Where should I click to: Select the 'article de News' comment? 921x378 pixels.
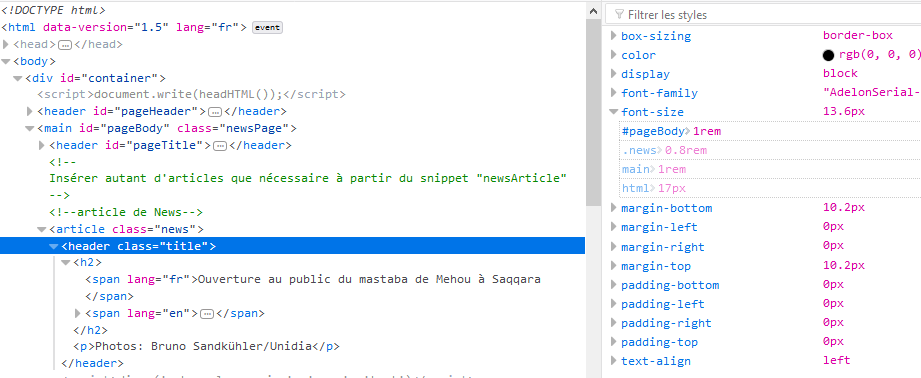[x=126, y=212]
